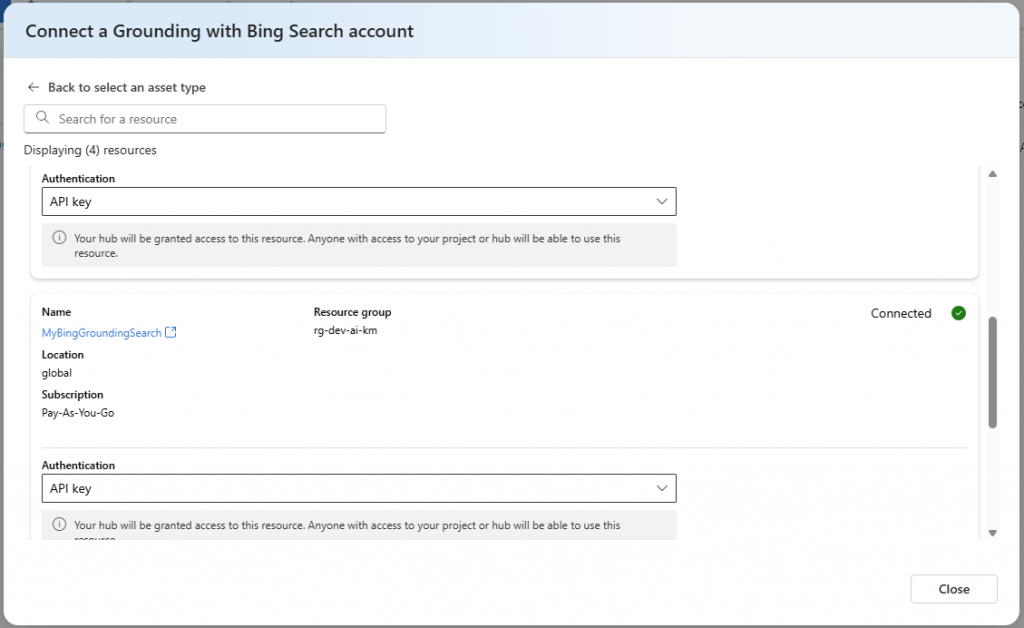
Task: Click the Pay-As-You-Go subscription value
Action: [78, 413]
